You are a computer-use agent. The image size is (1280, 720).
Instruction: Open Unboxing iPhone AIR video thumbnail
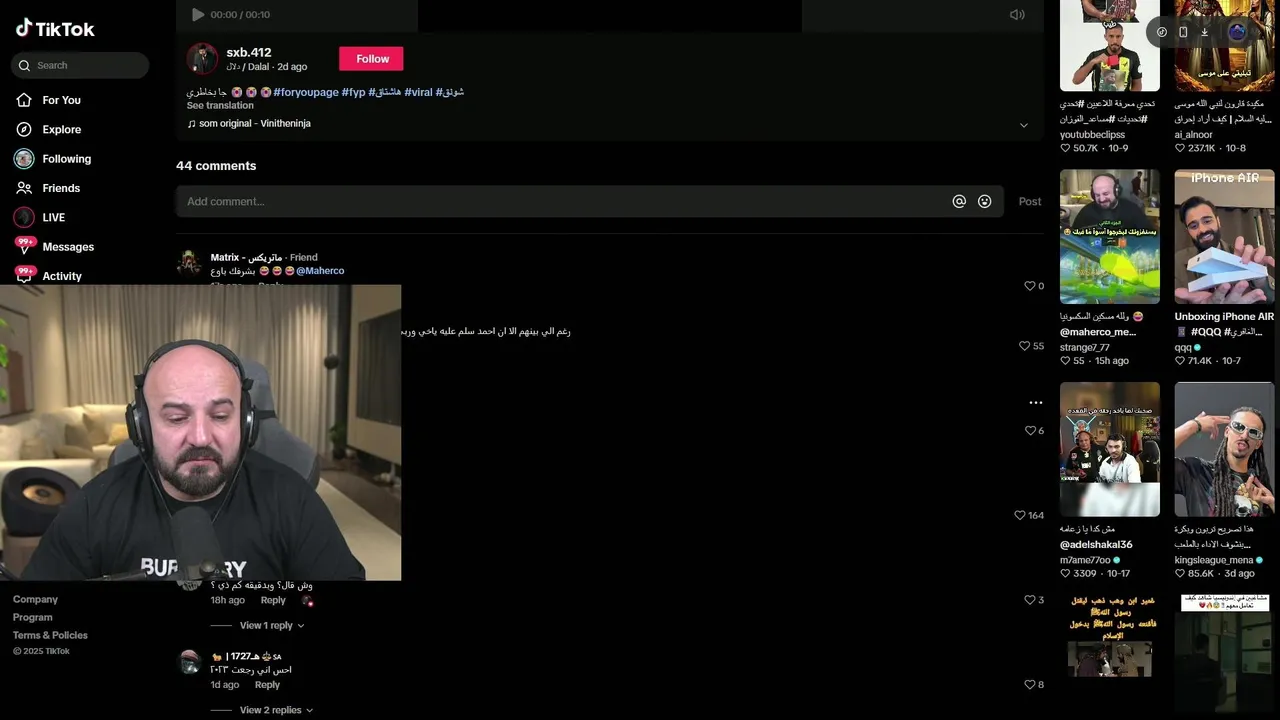(1224, 236)
